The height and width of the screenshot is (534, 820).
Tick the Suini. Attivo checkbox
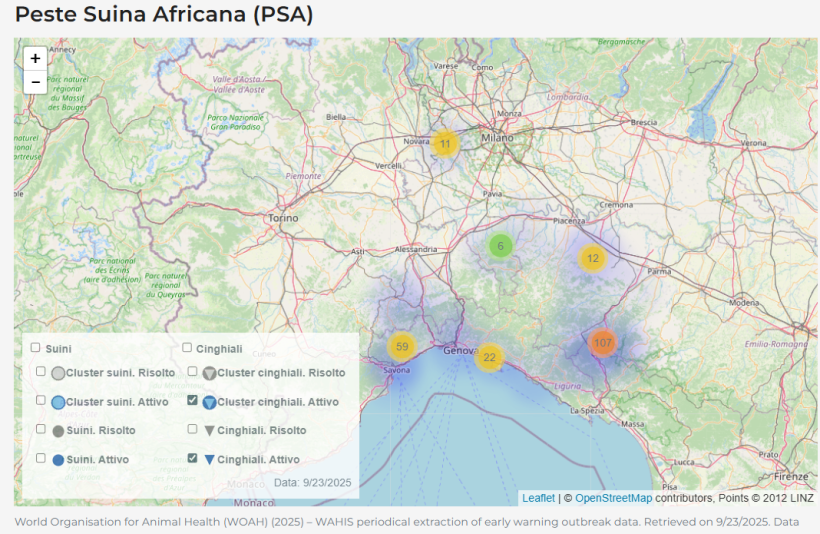click(41, 458)
